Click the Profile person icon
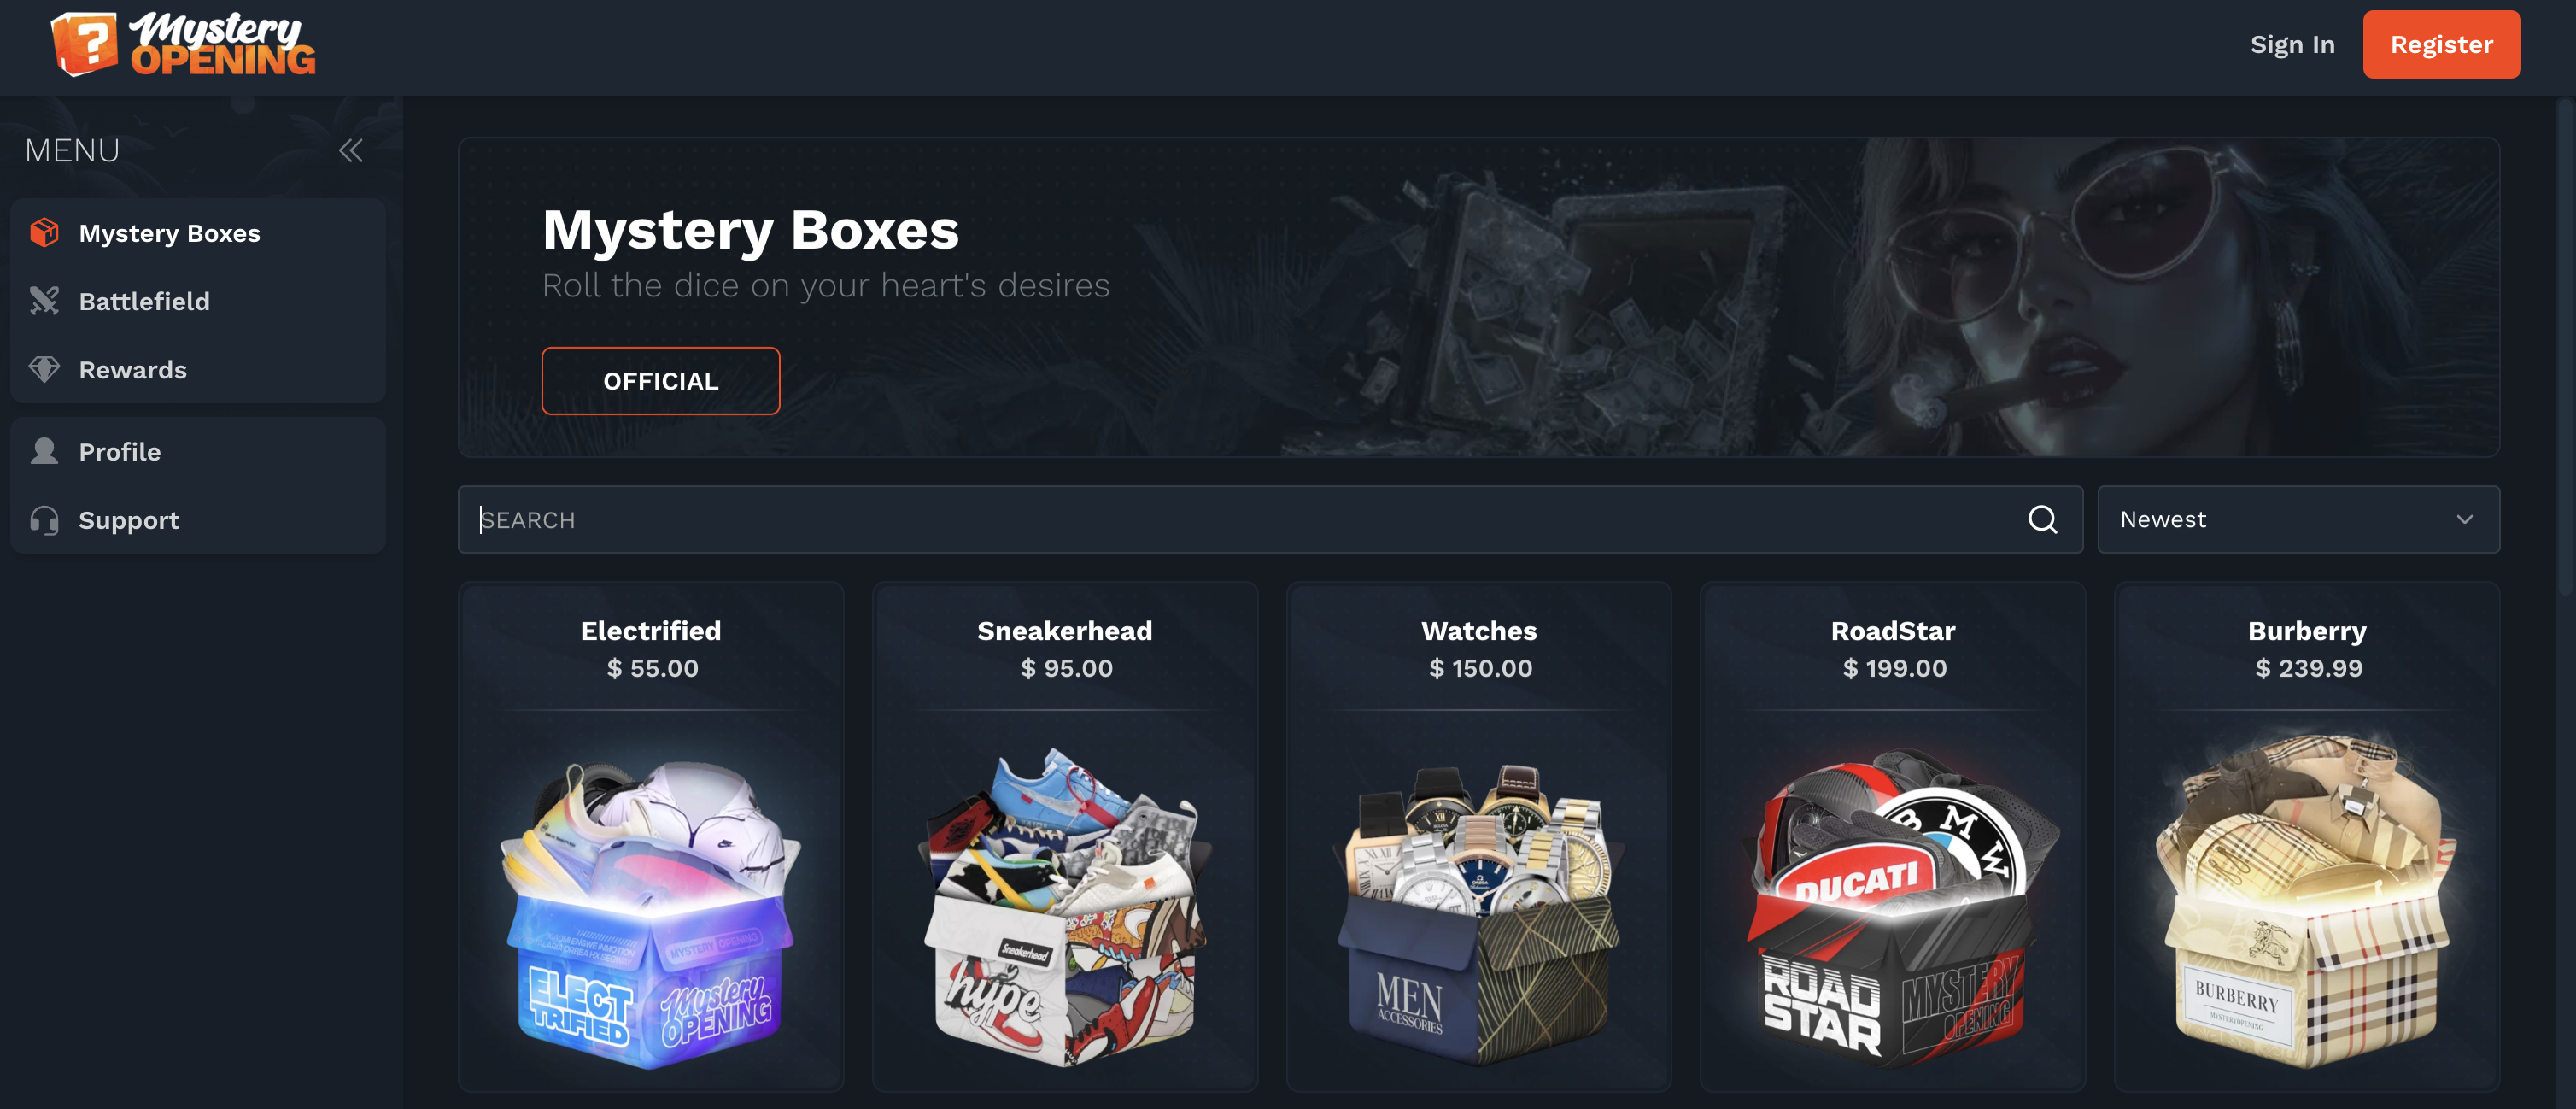The image size is (2576, 1109). click(44, 451)
